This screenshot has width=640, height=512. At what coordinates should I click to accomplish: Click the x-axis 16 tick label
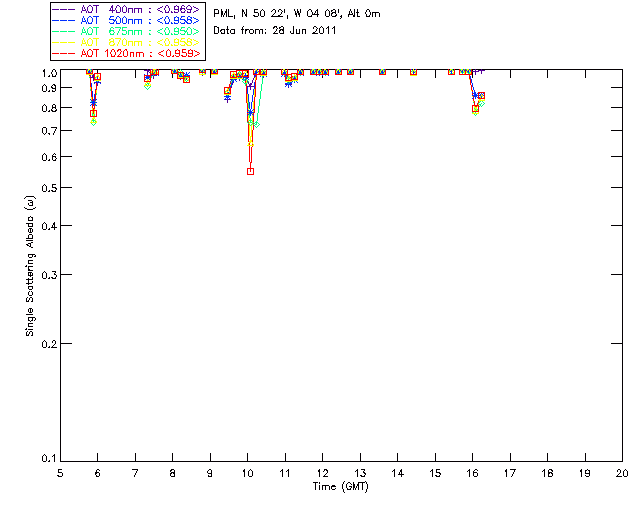click(473, 473)
